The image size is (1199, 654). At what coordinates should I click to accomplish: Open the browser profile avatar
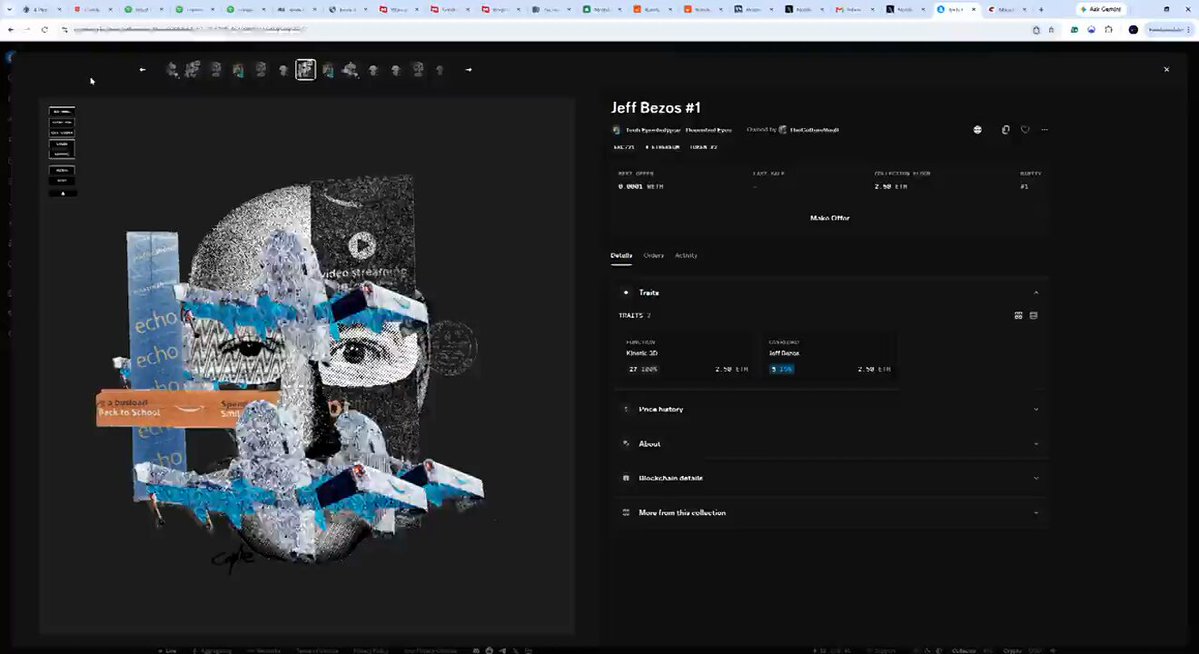1133,29
